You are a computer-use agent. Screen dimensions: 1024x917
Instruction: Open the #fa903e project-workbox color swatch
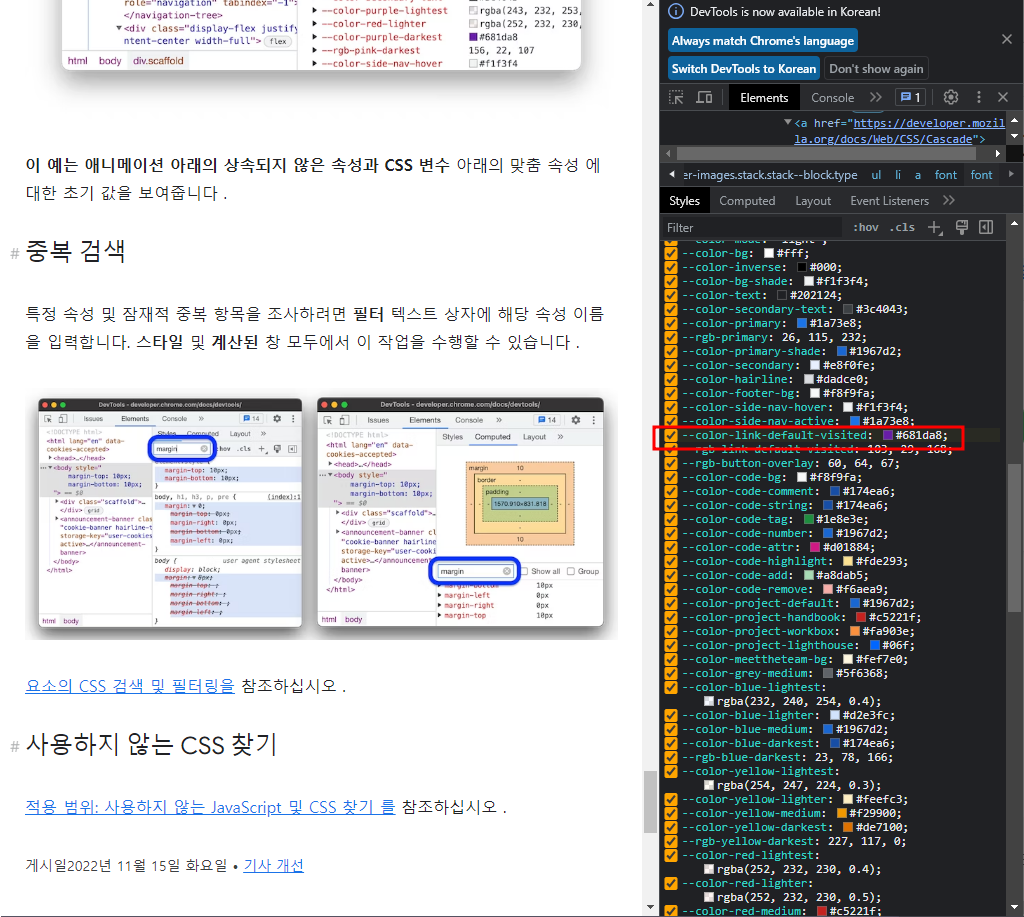(854, 632)
